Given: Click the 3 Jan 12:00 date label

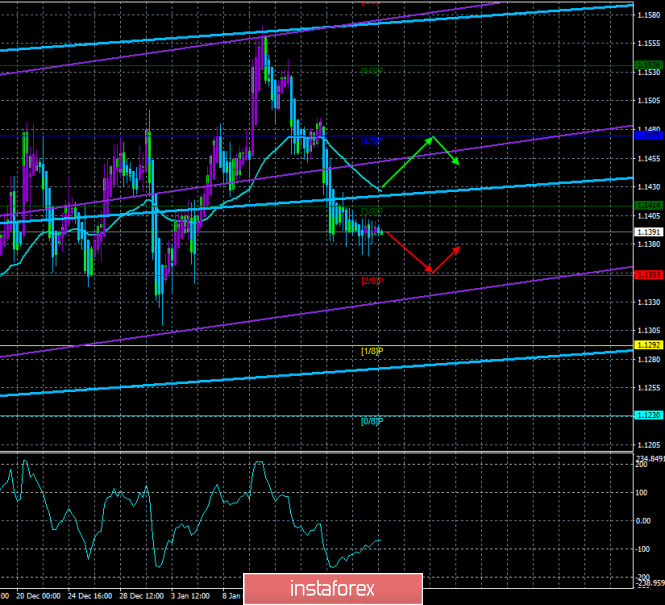Looking at the screenshot, I should pos(190,596).
